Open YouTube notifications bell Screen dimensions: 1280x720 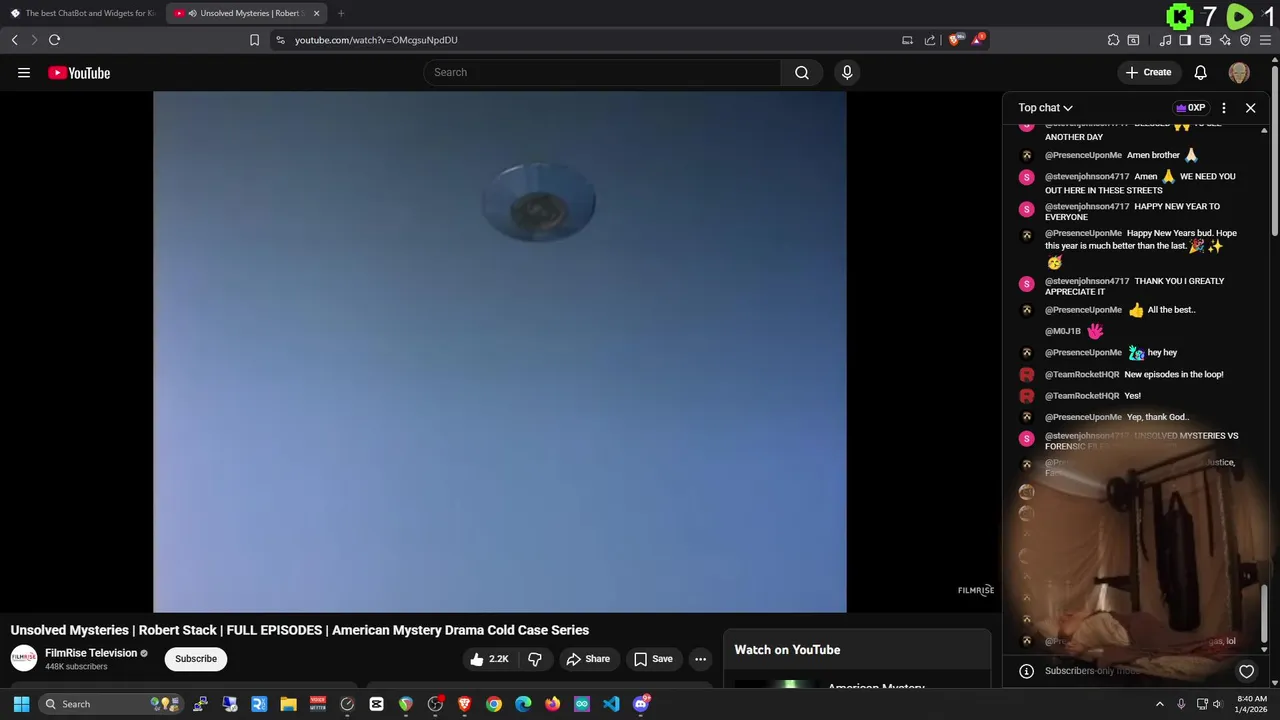(x=1201, y=72)
